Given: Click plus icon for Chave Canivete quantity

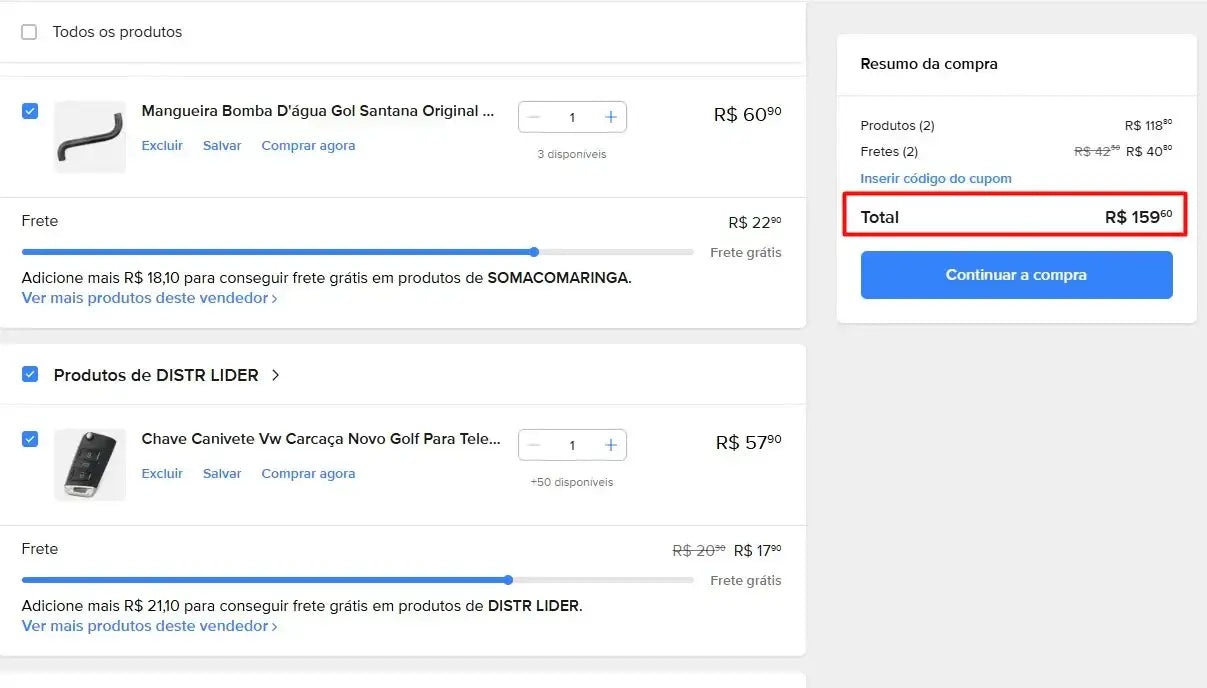Looking at the screenshot, I should coord(610,445).
